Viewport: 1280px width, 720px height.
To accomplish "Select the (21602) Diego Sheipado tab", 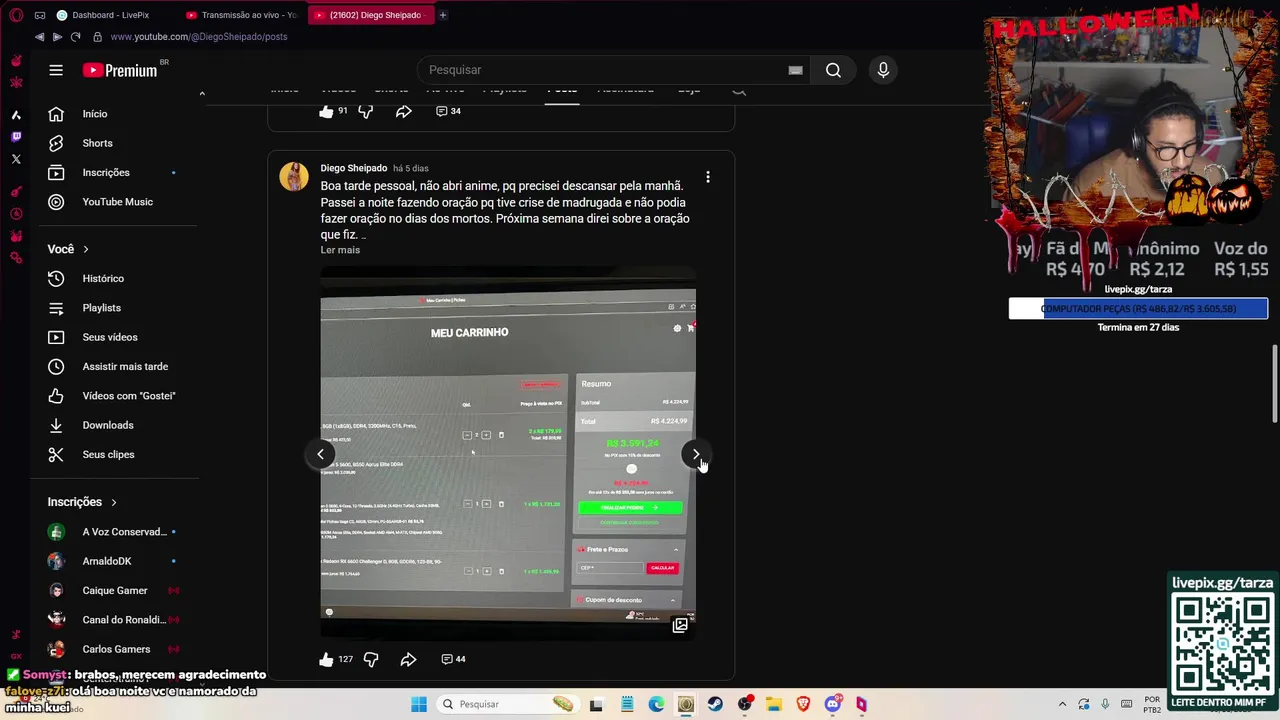I will pos(370,15).
